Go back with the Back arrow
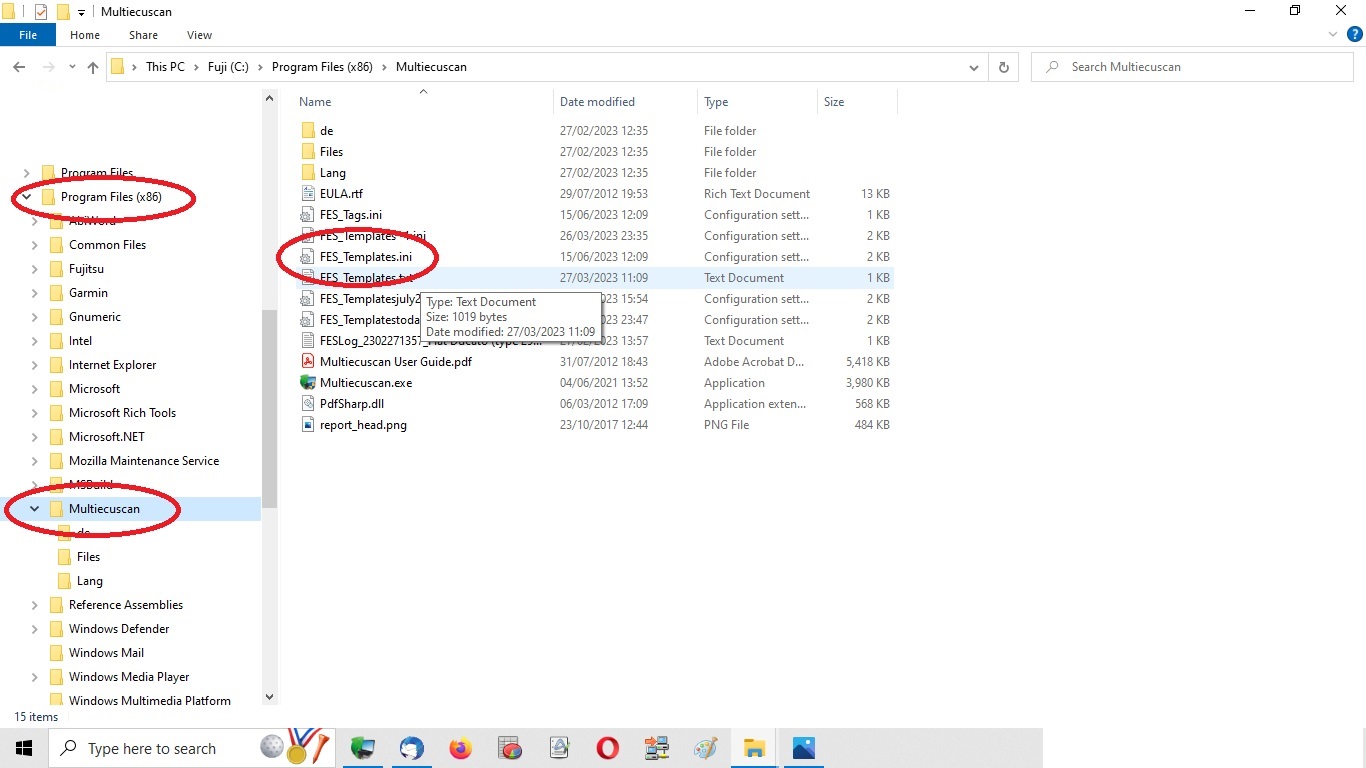The width and height of the screenshot is (1366, 768). point(19,67)
